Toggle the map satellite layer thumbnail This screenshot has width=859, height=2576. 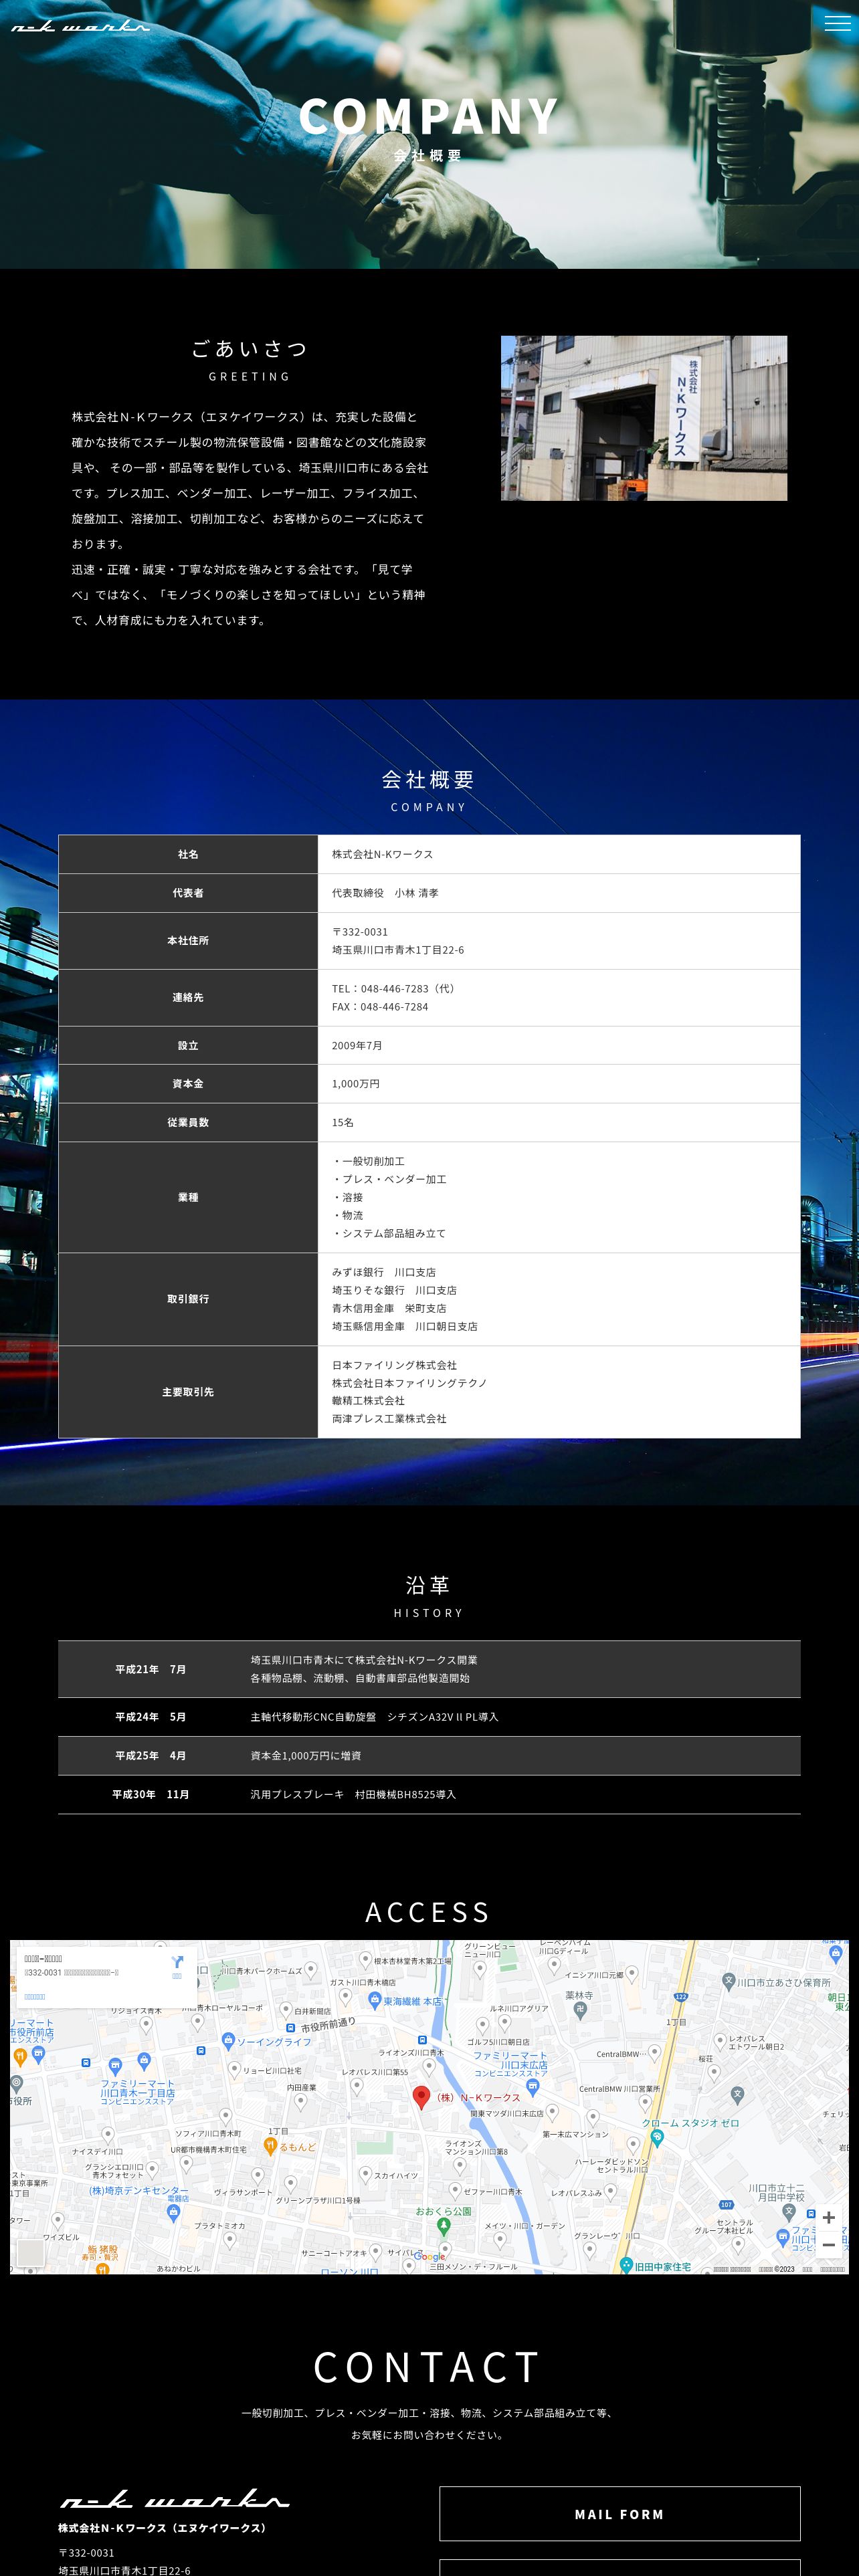coord(31,2252)
